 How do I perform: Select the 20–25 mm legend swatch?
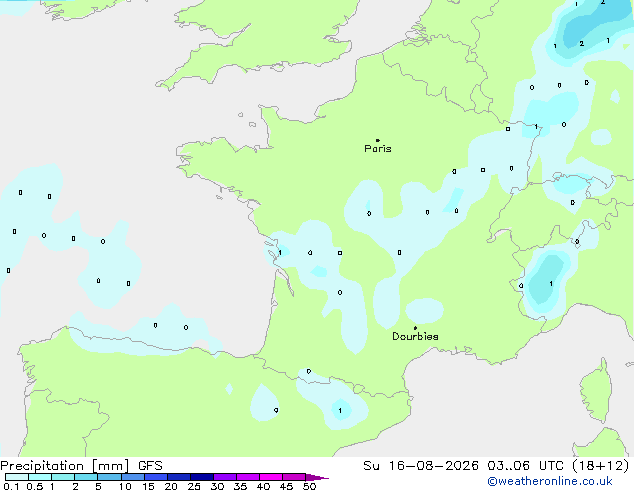click(179, 477)
